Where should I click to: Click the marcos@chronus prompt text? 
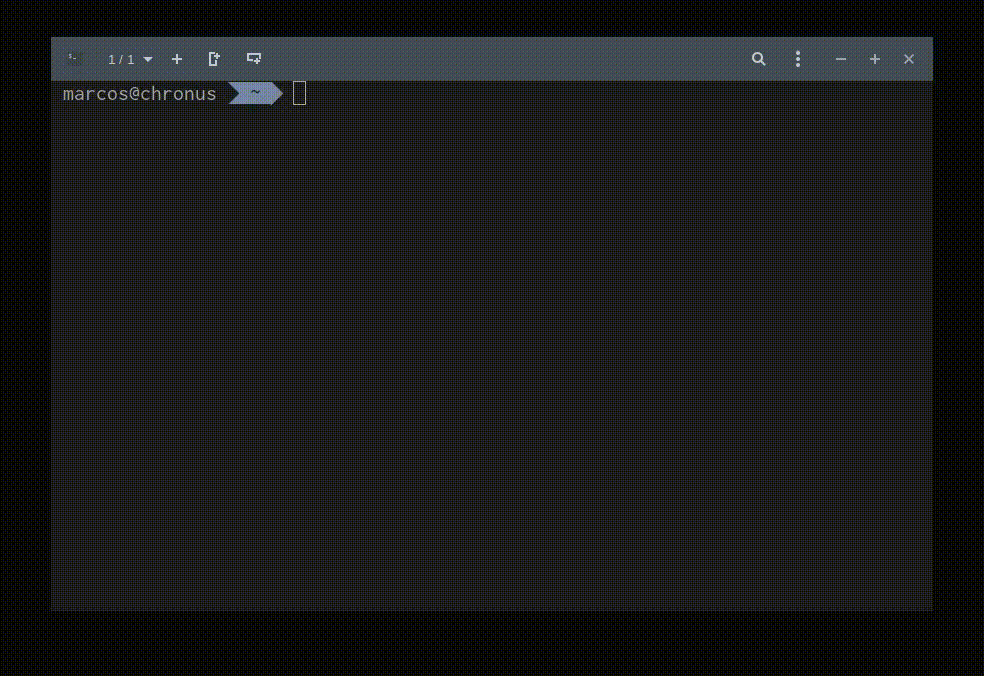click(x=139, y=94)
